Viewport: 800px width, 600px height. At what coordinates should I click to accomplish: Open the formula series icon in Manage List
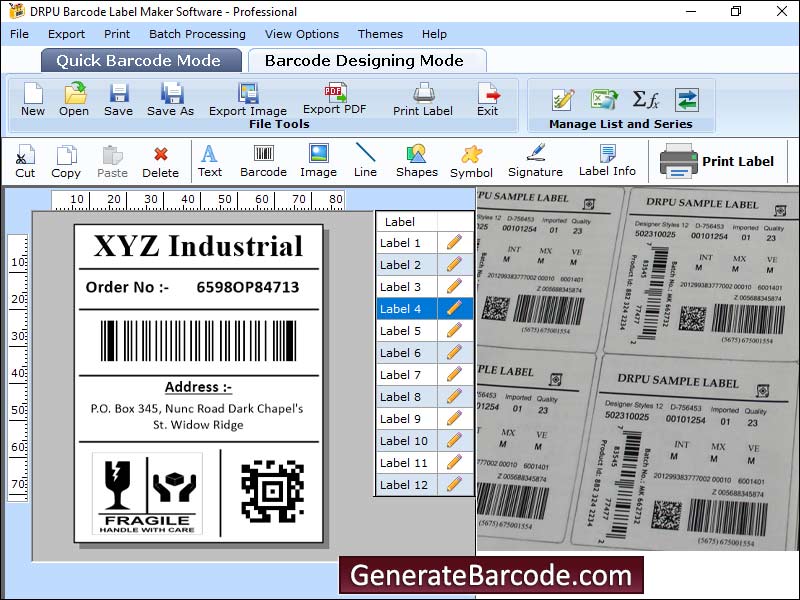click(645, 100)
